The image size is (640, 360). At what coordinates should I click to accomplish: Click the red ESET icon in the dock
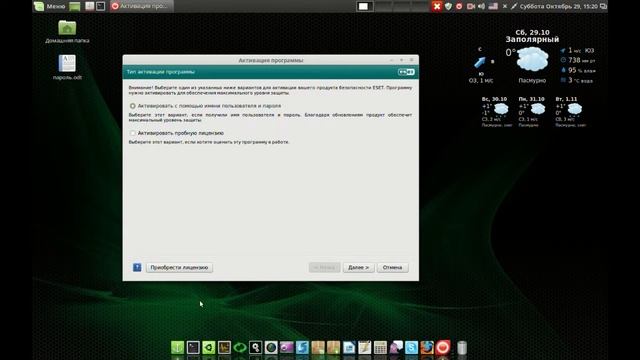(443, 347)
